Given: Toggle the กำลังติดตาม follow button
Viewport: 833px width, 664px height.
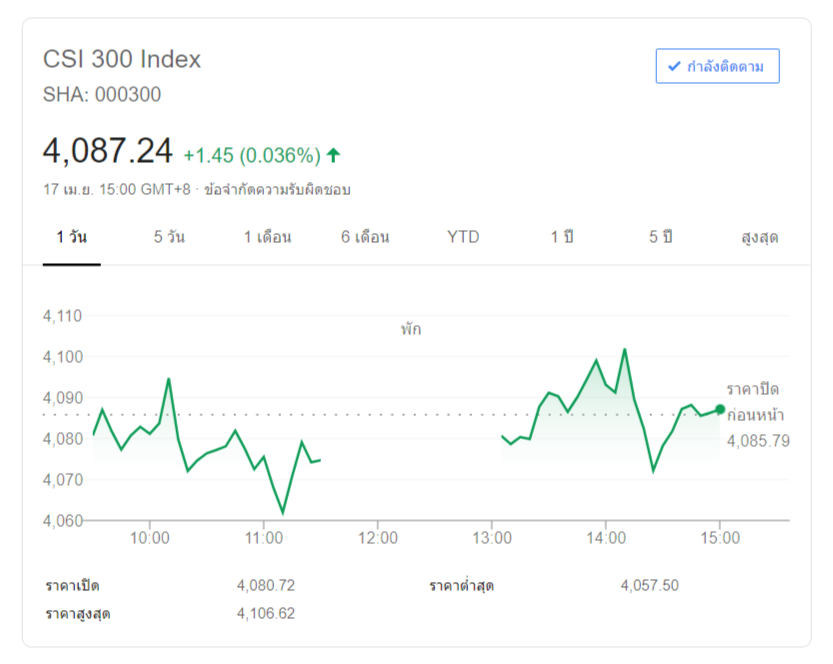Looking at the screenshot, I should tap(717, 66).
